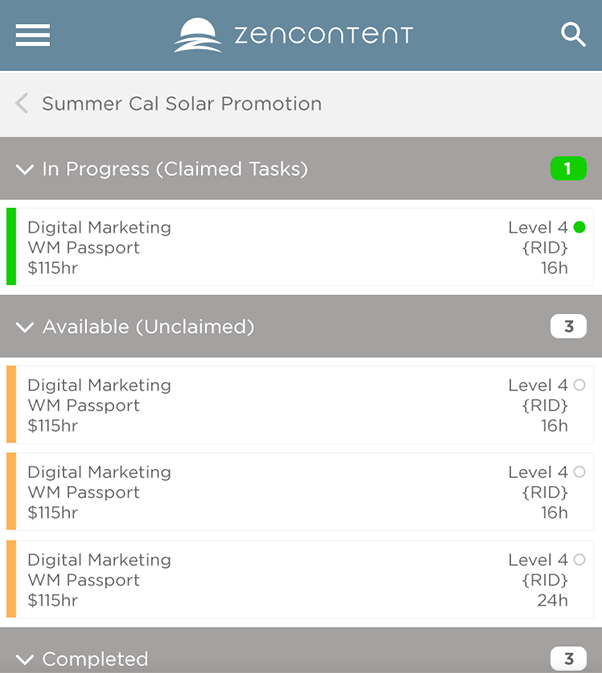The height and width of the screenshot is (673, 602).
Task: Collapse the In Progress section chevron
Action: tap(25, 170)
